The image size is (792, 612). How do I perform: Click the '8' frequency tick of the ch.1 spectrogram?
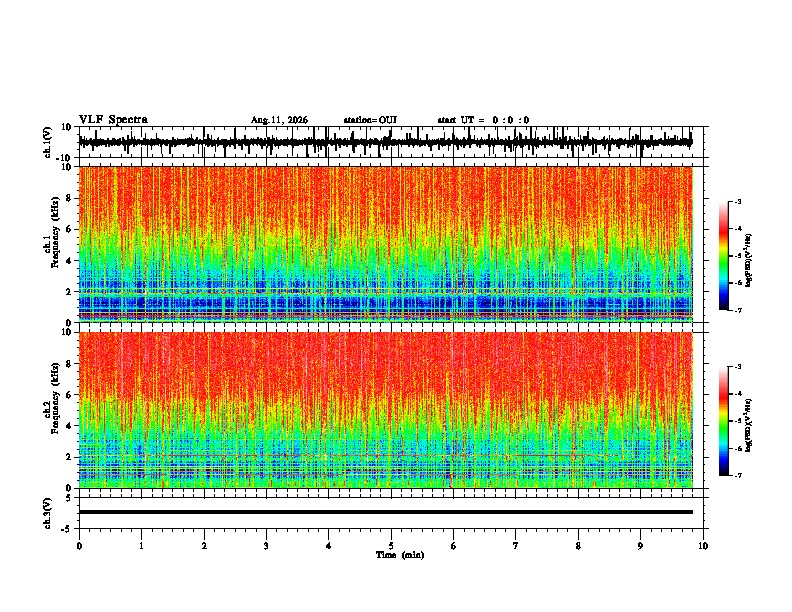click(70, 198)
